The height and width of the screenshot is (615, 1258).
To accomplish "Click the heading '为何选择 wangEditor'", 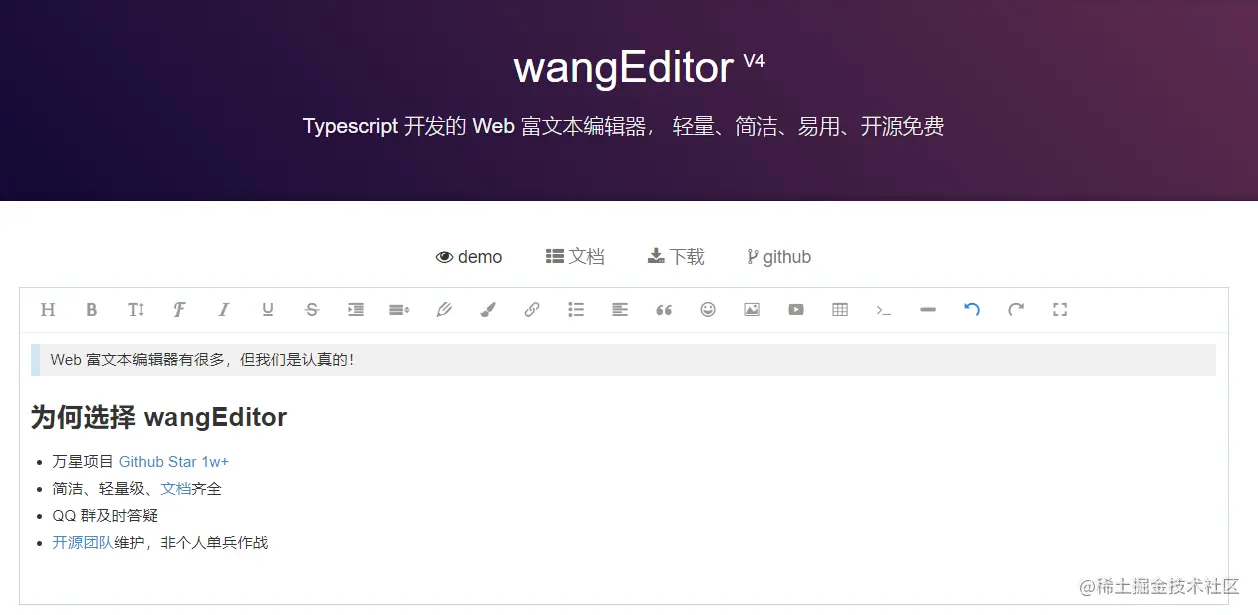I will tap(159, 417).
